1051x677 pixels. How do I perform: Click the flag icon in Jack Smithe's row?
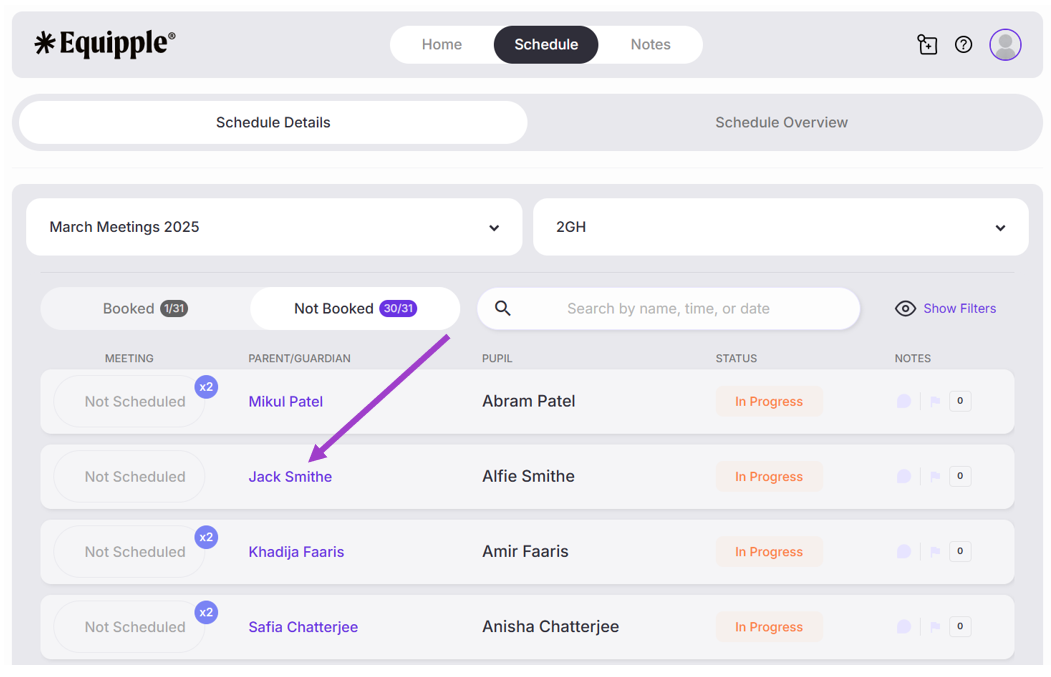tap(935, 477)
